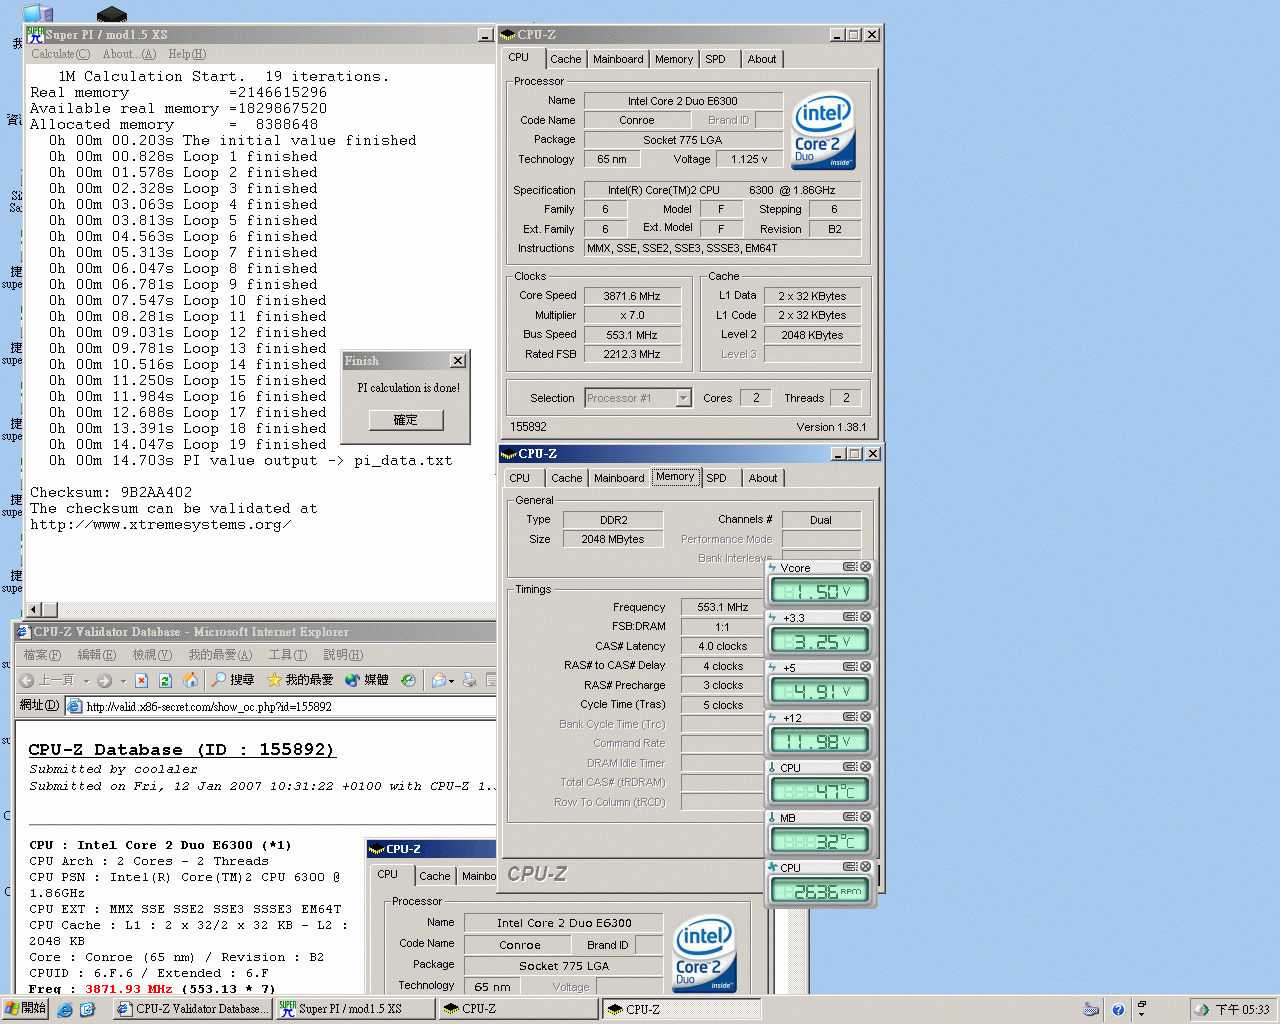Viewport: 1280px width, 1024px height.
Task: Click the address bar URL field
Action: [x=282, y=706]
